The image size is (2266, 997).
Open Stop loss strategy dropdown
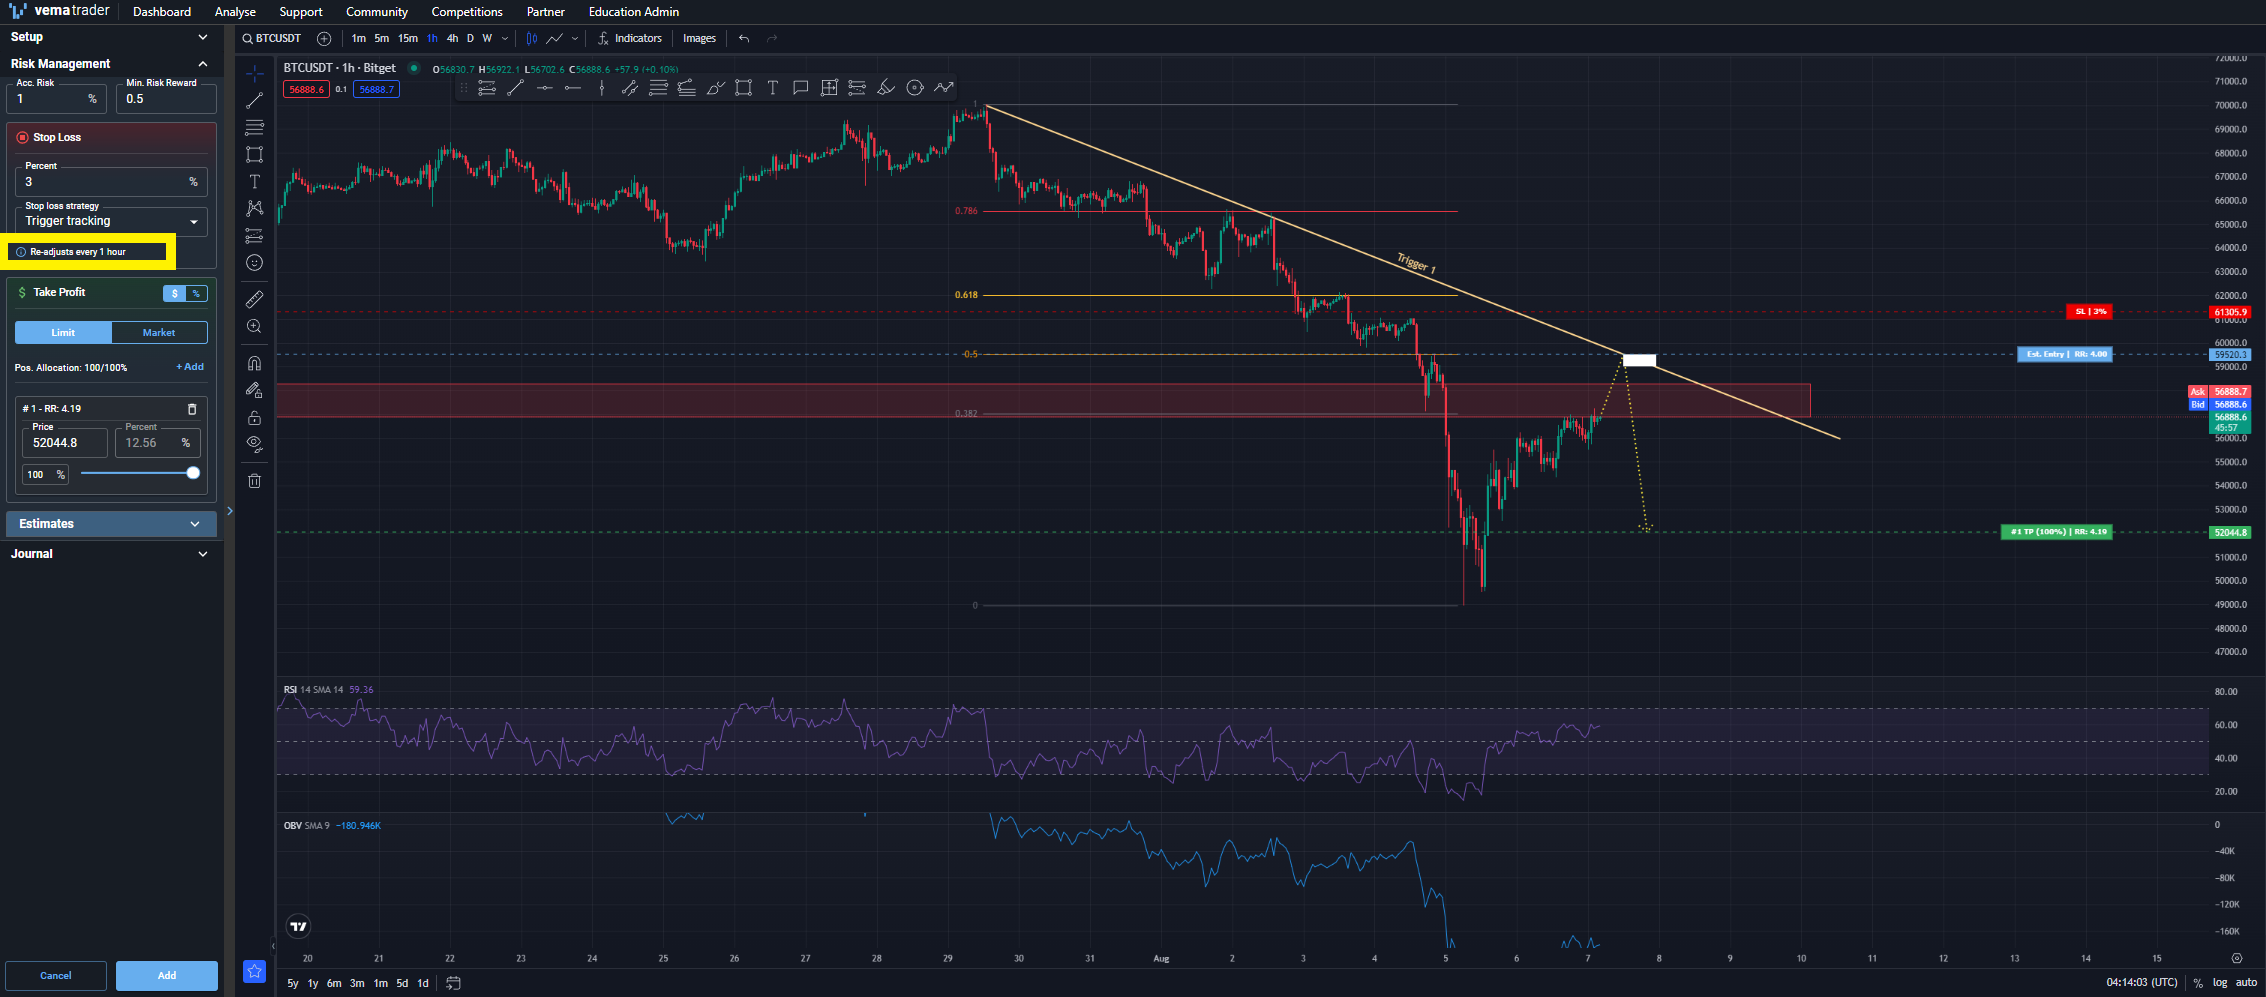(x=111, y=221)
